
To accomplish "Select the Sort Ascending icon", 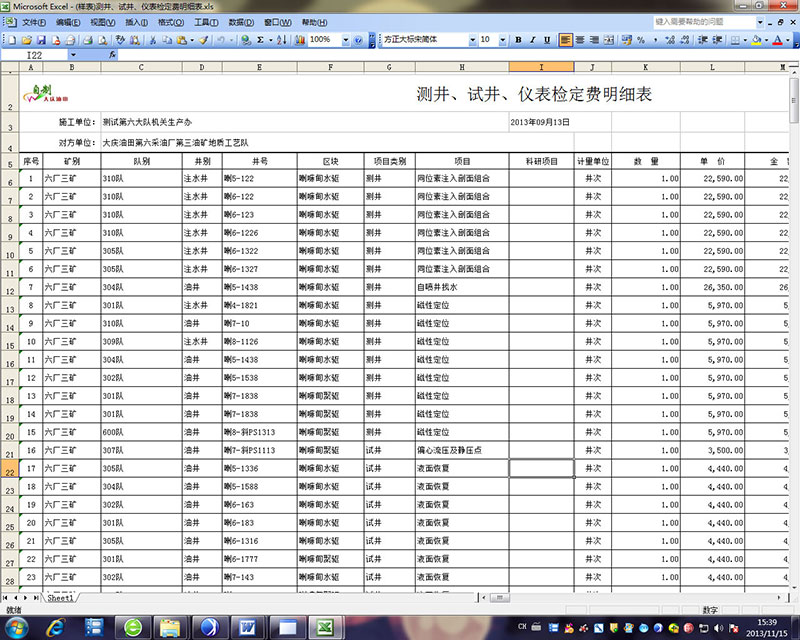I will (281, 39).
